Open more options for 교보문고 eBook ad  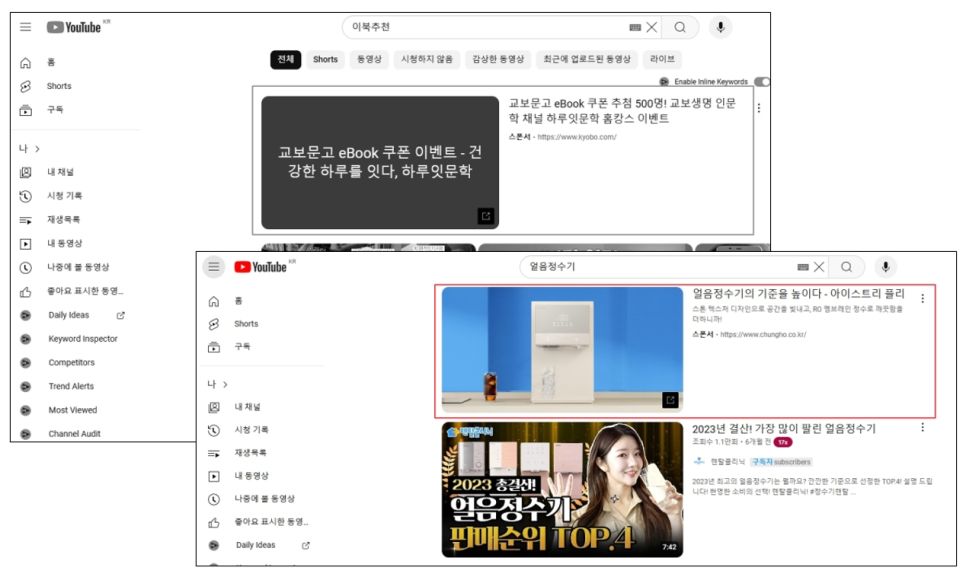tap(758, 108)
